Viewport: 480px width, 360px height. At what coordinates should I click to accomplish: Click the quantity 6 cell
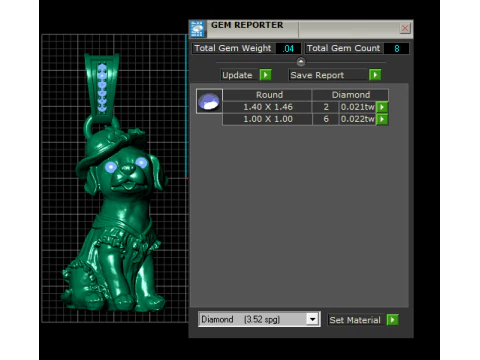click(x=326, y=119)
